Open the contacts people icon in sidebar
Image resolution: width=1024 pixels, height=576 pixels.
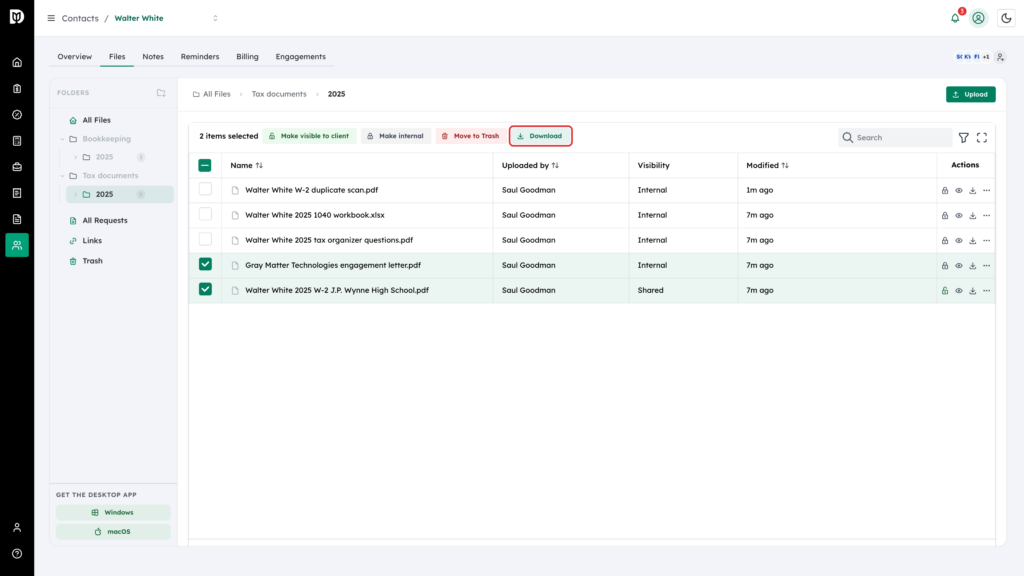[17, 245]
